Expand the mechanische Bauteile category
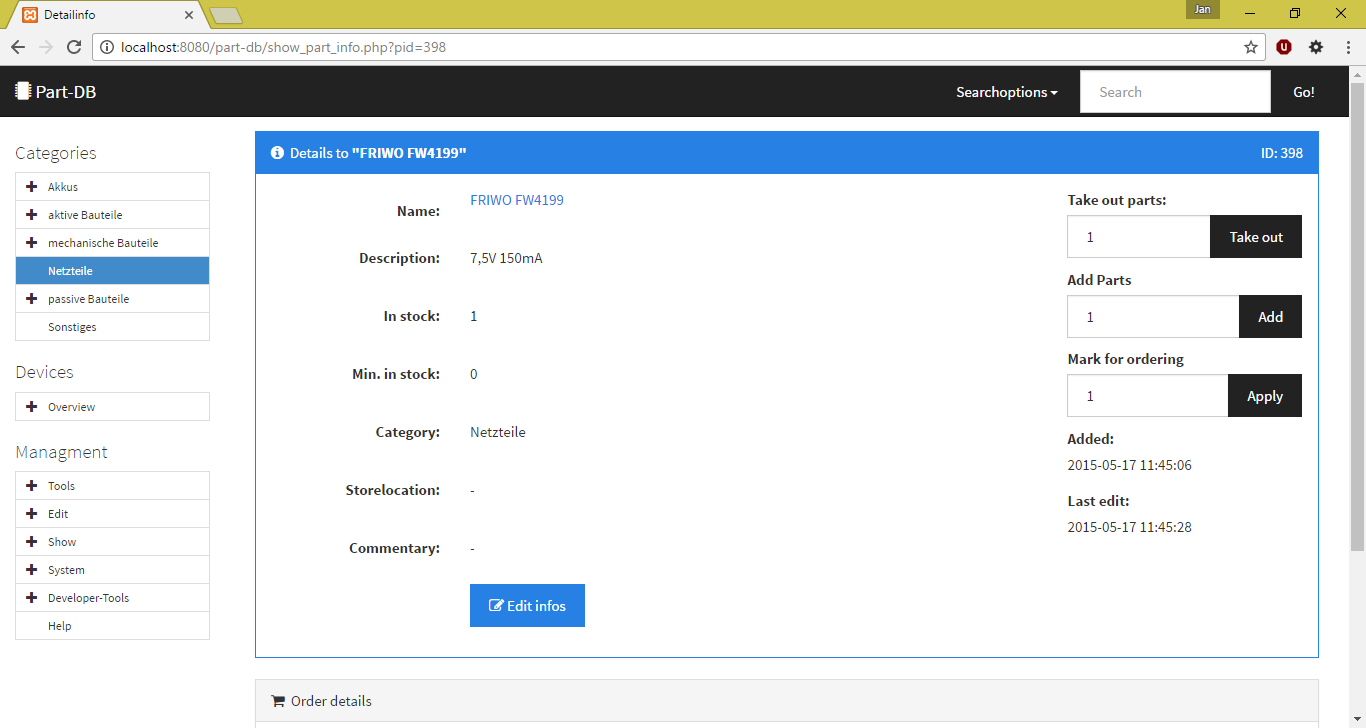This screenshot has width=1366, height=728. point(32,243)
